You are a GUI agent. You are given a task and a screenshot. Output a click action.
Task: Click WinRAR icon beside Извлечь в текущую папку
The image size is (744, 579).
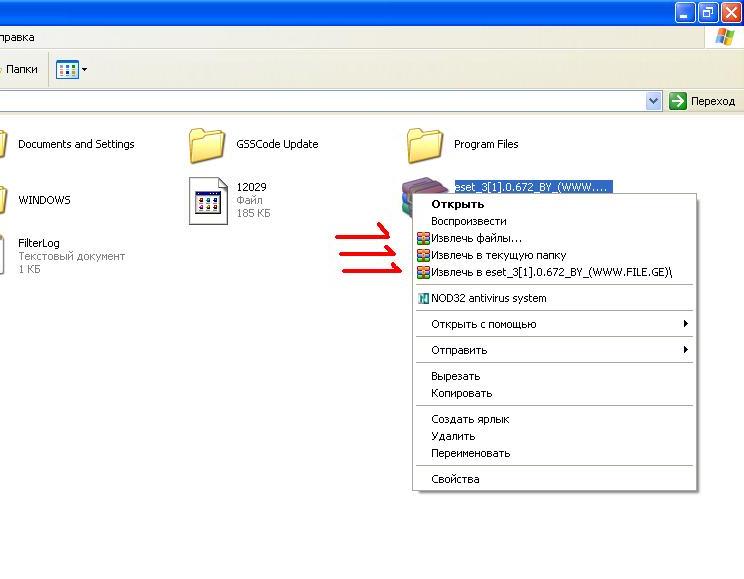[423, 255]
